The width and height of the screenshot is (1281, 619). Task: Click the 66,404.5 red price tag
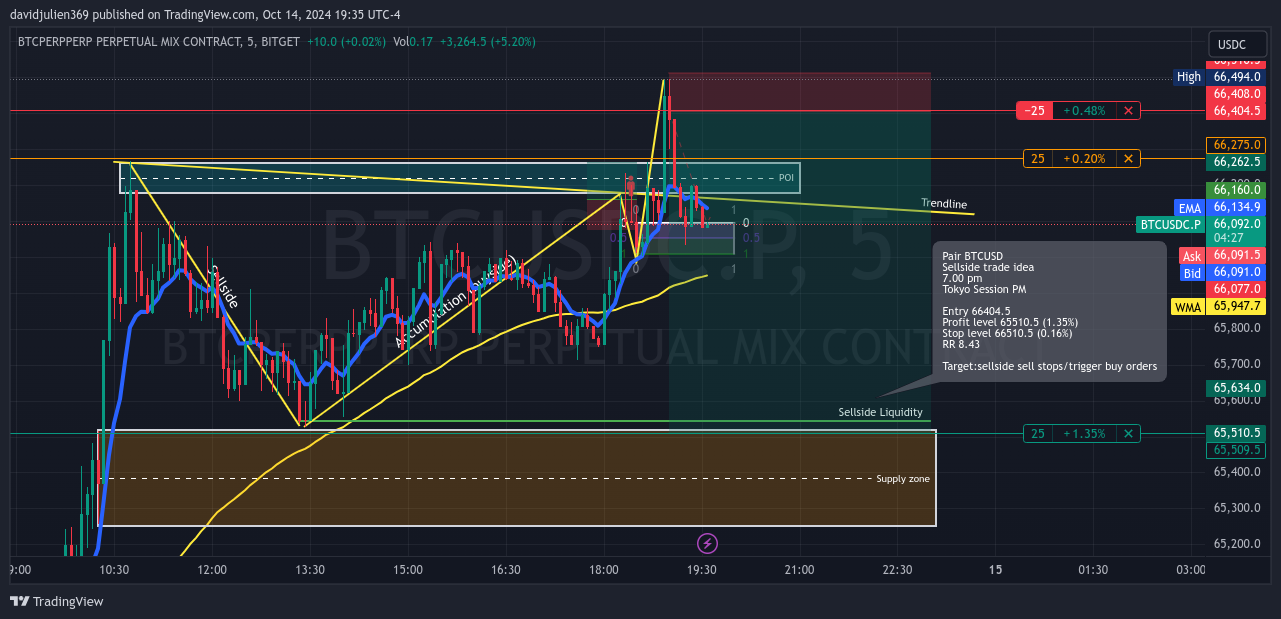tap(1237, 110)
